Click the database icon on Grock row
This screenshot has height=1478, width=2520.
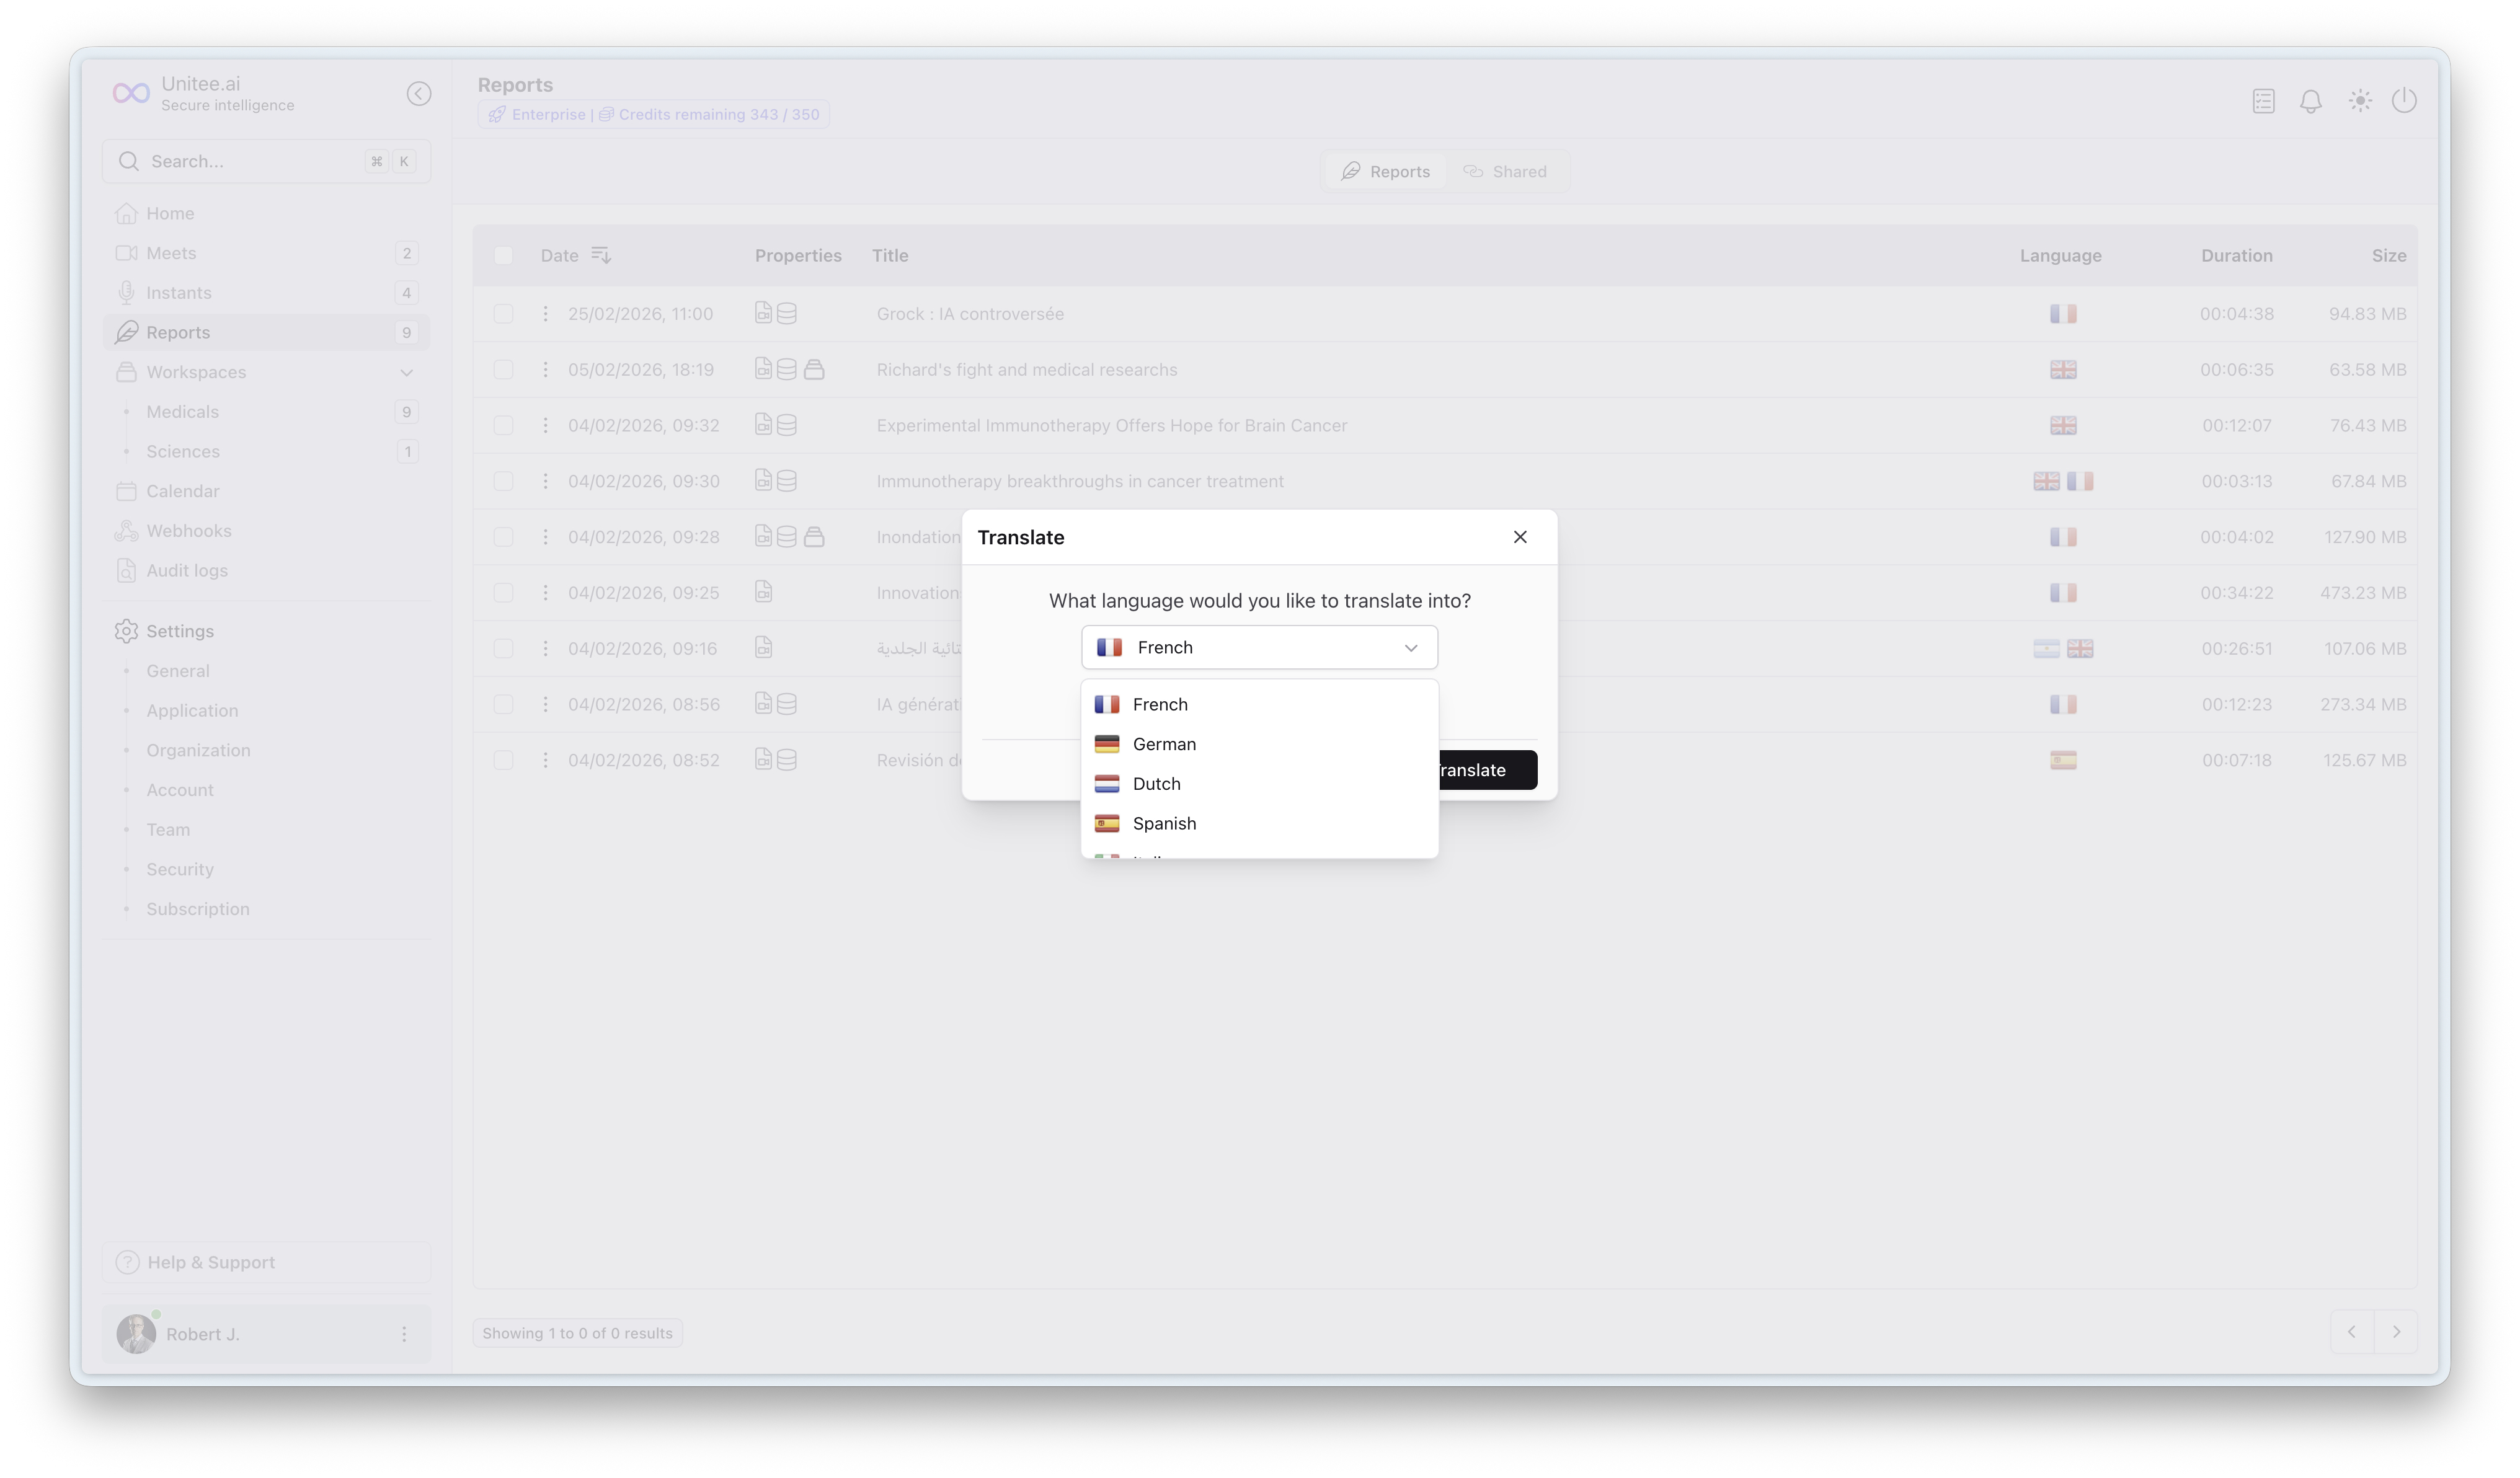tap(787, 314)
